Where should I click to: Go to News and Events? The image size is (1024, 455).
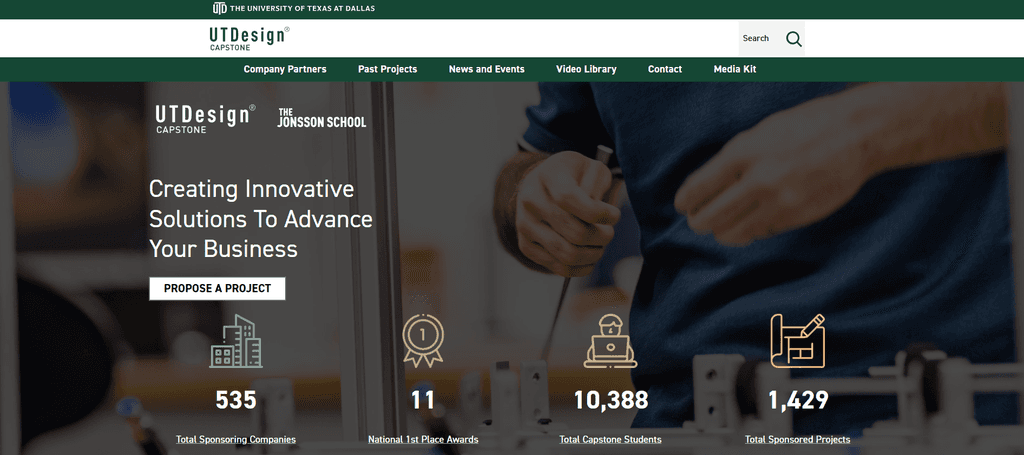click(487, 69)
